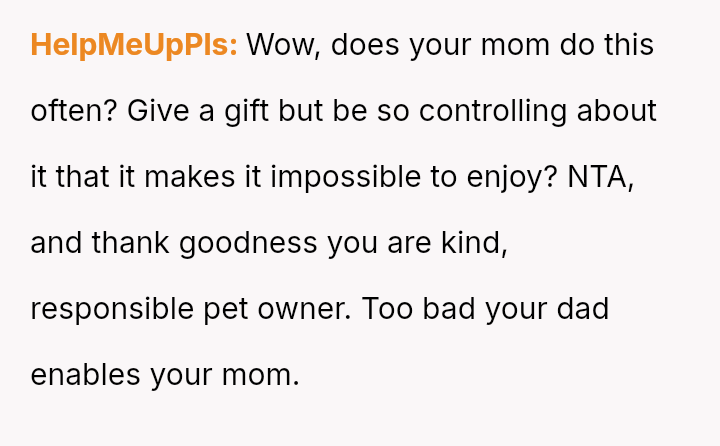This screenshot has width=720, height=446.
Task: Open the HelpMeUpPls user profile link
Action: [x=134, y=46]
